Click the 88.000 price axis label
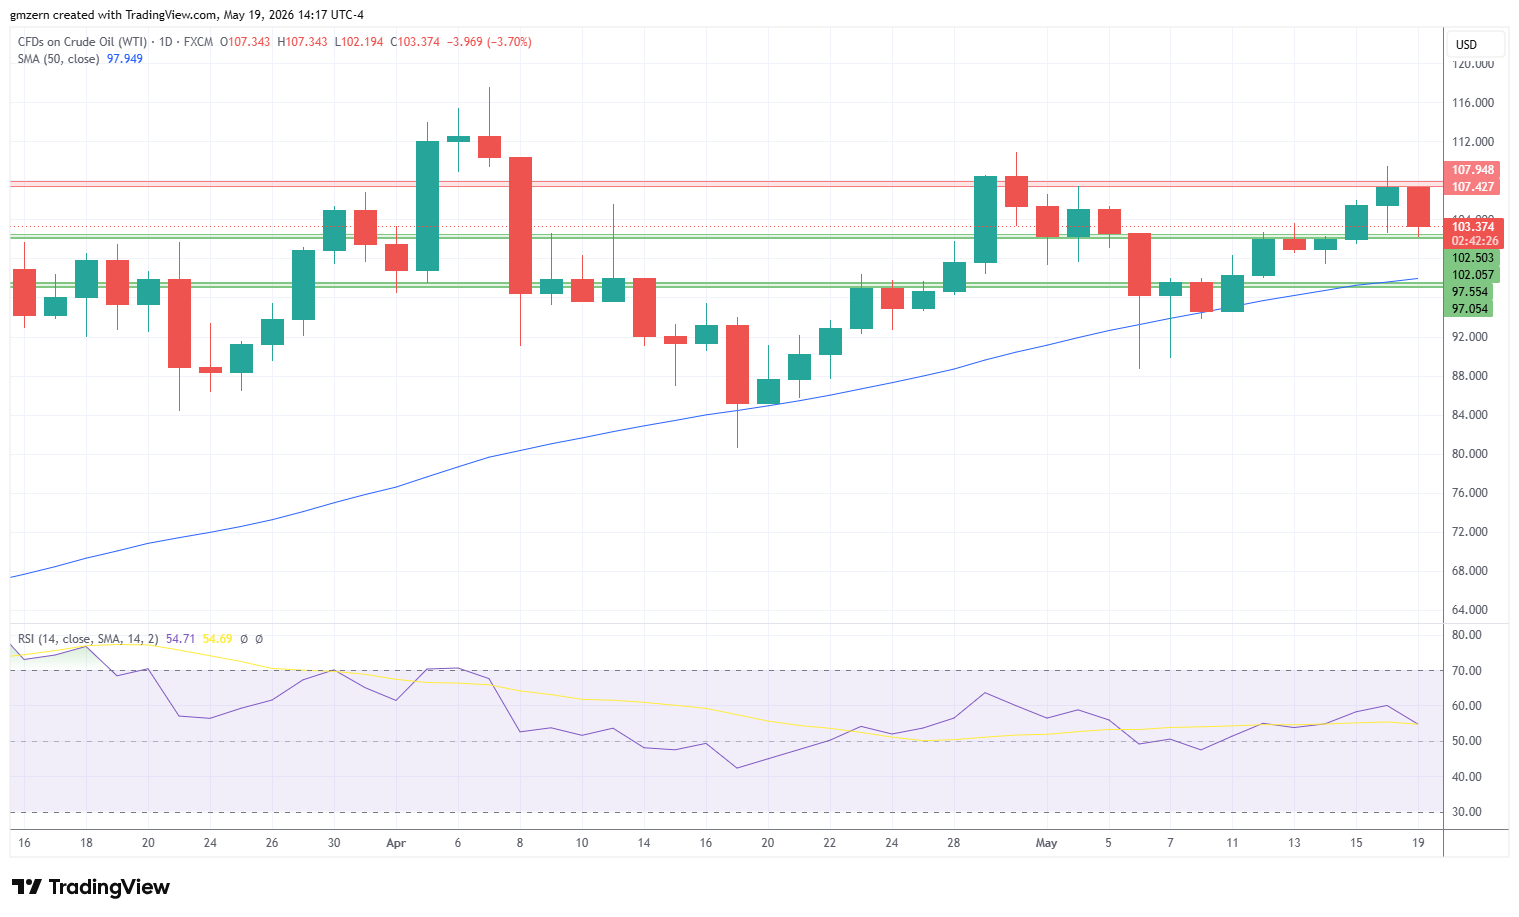The image size is (1519, 917). 1470,376
